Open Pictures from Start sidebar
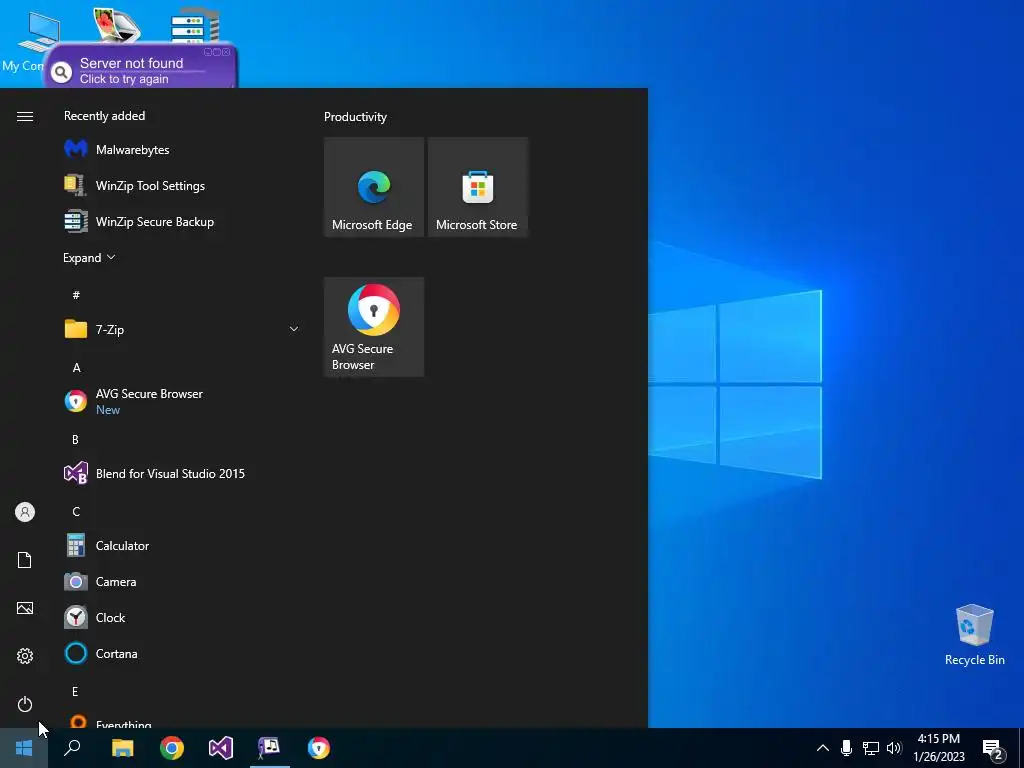The height and width of the screenshot is (768, 1024). [x=25, y=608]
